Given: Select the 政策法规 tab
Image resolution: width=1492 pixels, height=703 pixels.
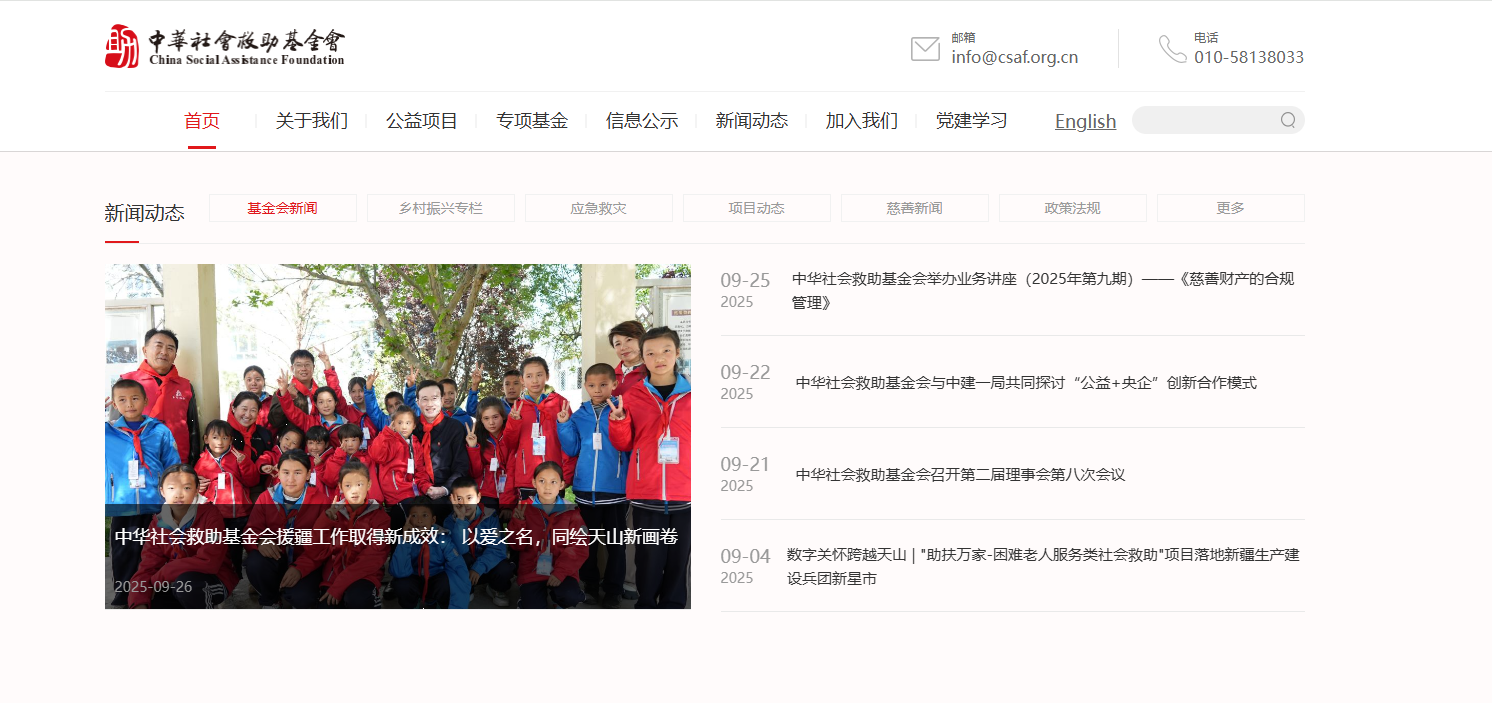Looking at the screenshot, I should pos(1073,208).
